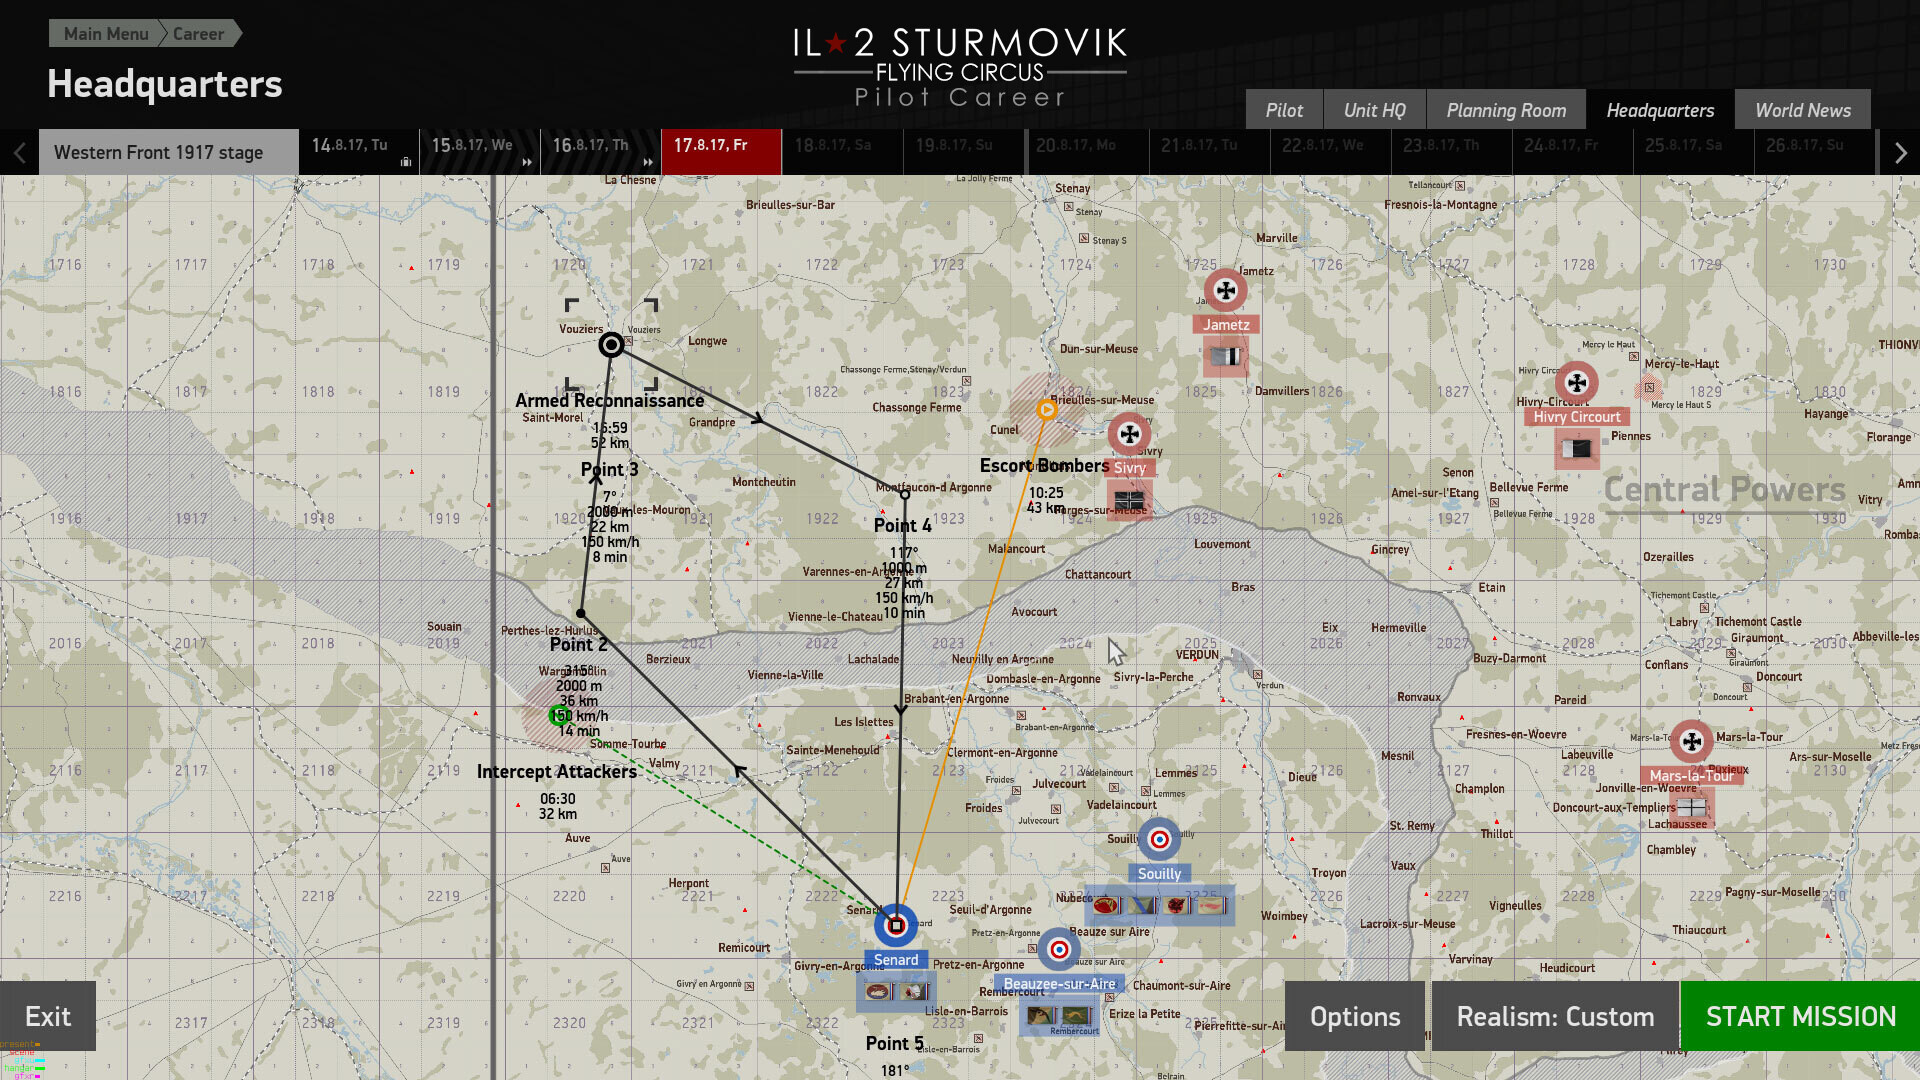Open the squadron emblem under Sivry
This screenshot has height=1080, width=1920.
pyautogui.click(x=1129, y=499)
